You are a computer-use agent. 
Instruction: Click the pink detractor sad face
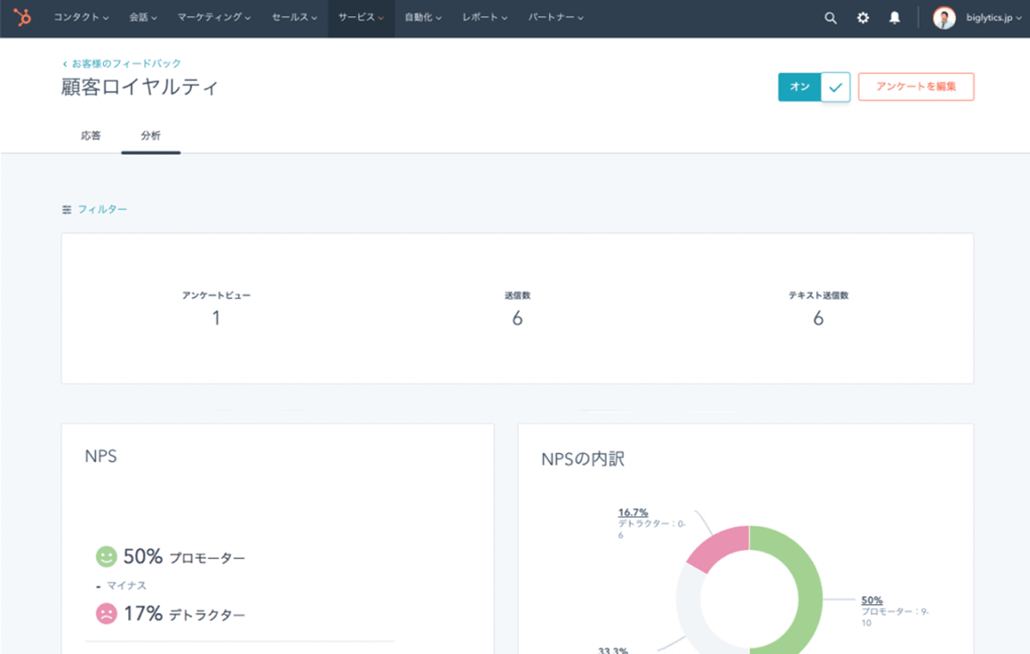coord(106,613)
